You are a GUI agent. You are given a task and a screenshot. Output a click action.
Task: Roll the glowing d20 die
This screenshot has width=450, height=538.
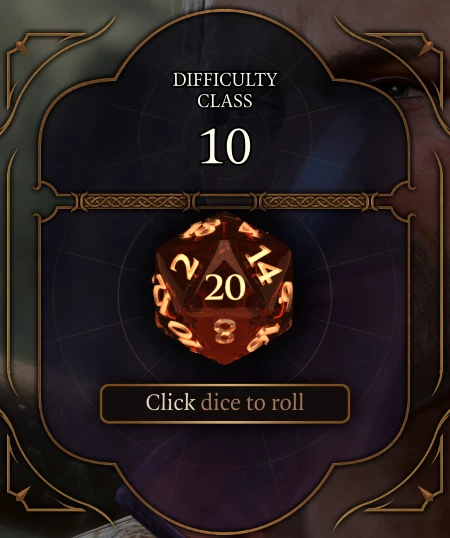coord(224,288)
